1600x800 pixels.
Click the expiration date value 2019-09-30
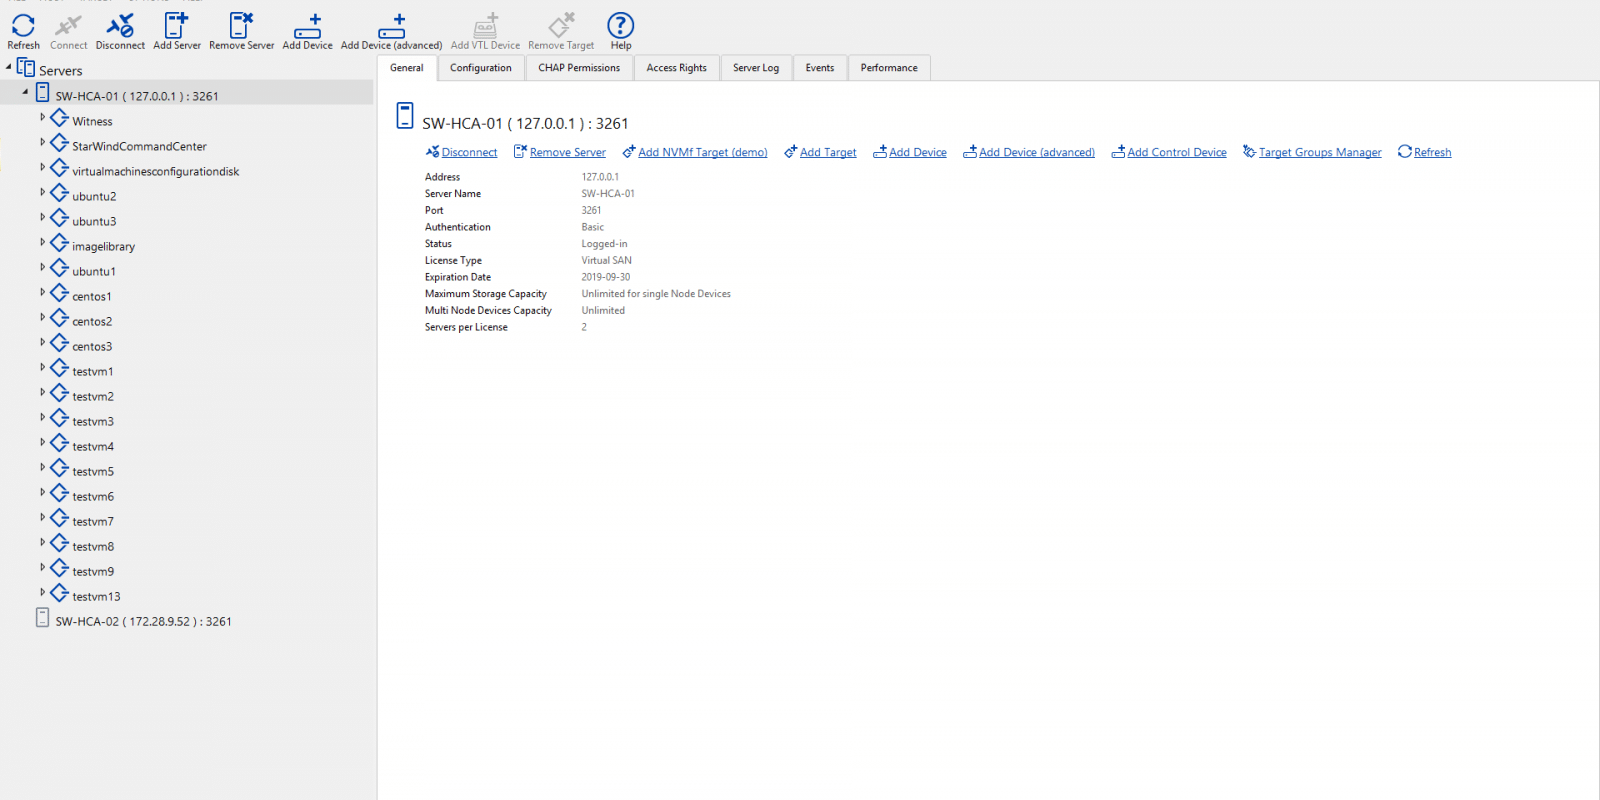point(606,277)
